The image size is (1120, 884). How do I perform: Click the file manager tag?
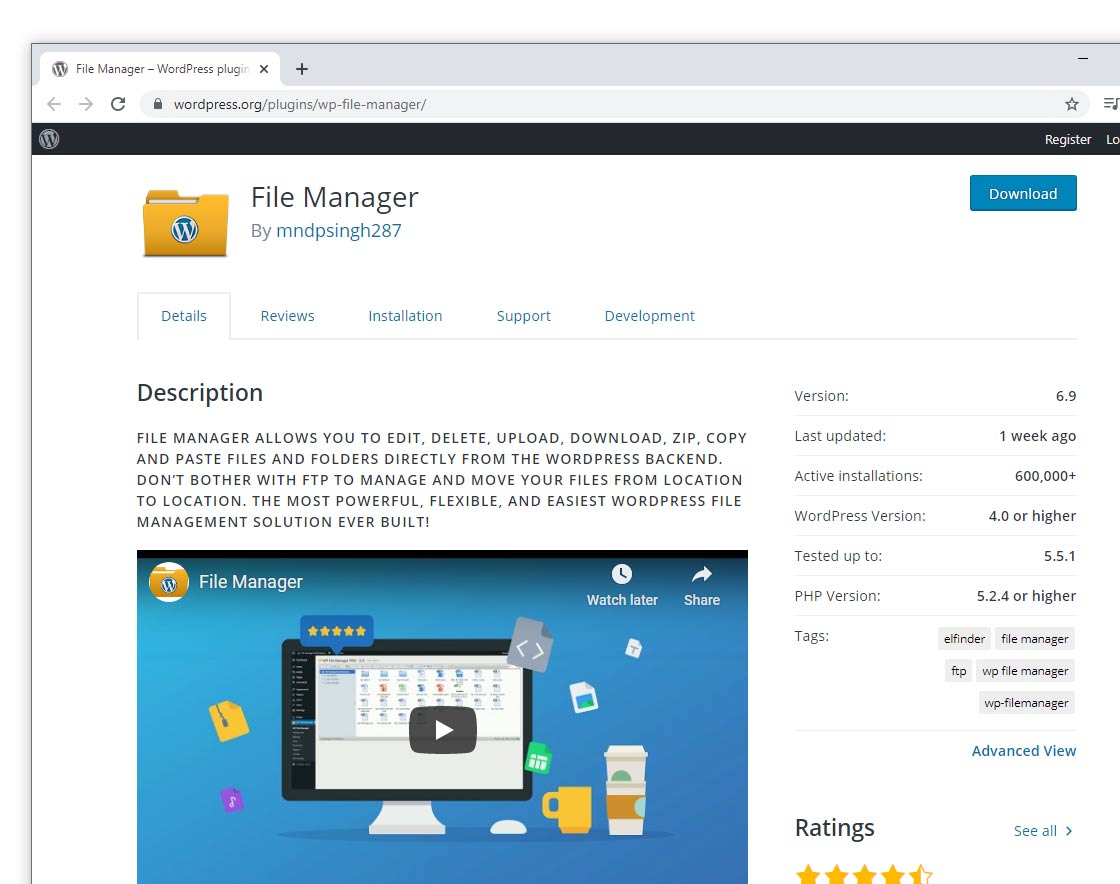point(1034,638)
